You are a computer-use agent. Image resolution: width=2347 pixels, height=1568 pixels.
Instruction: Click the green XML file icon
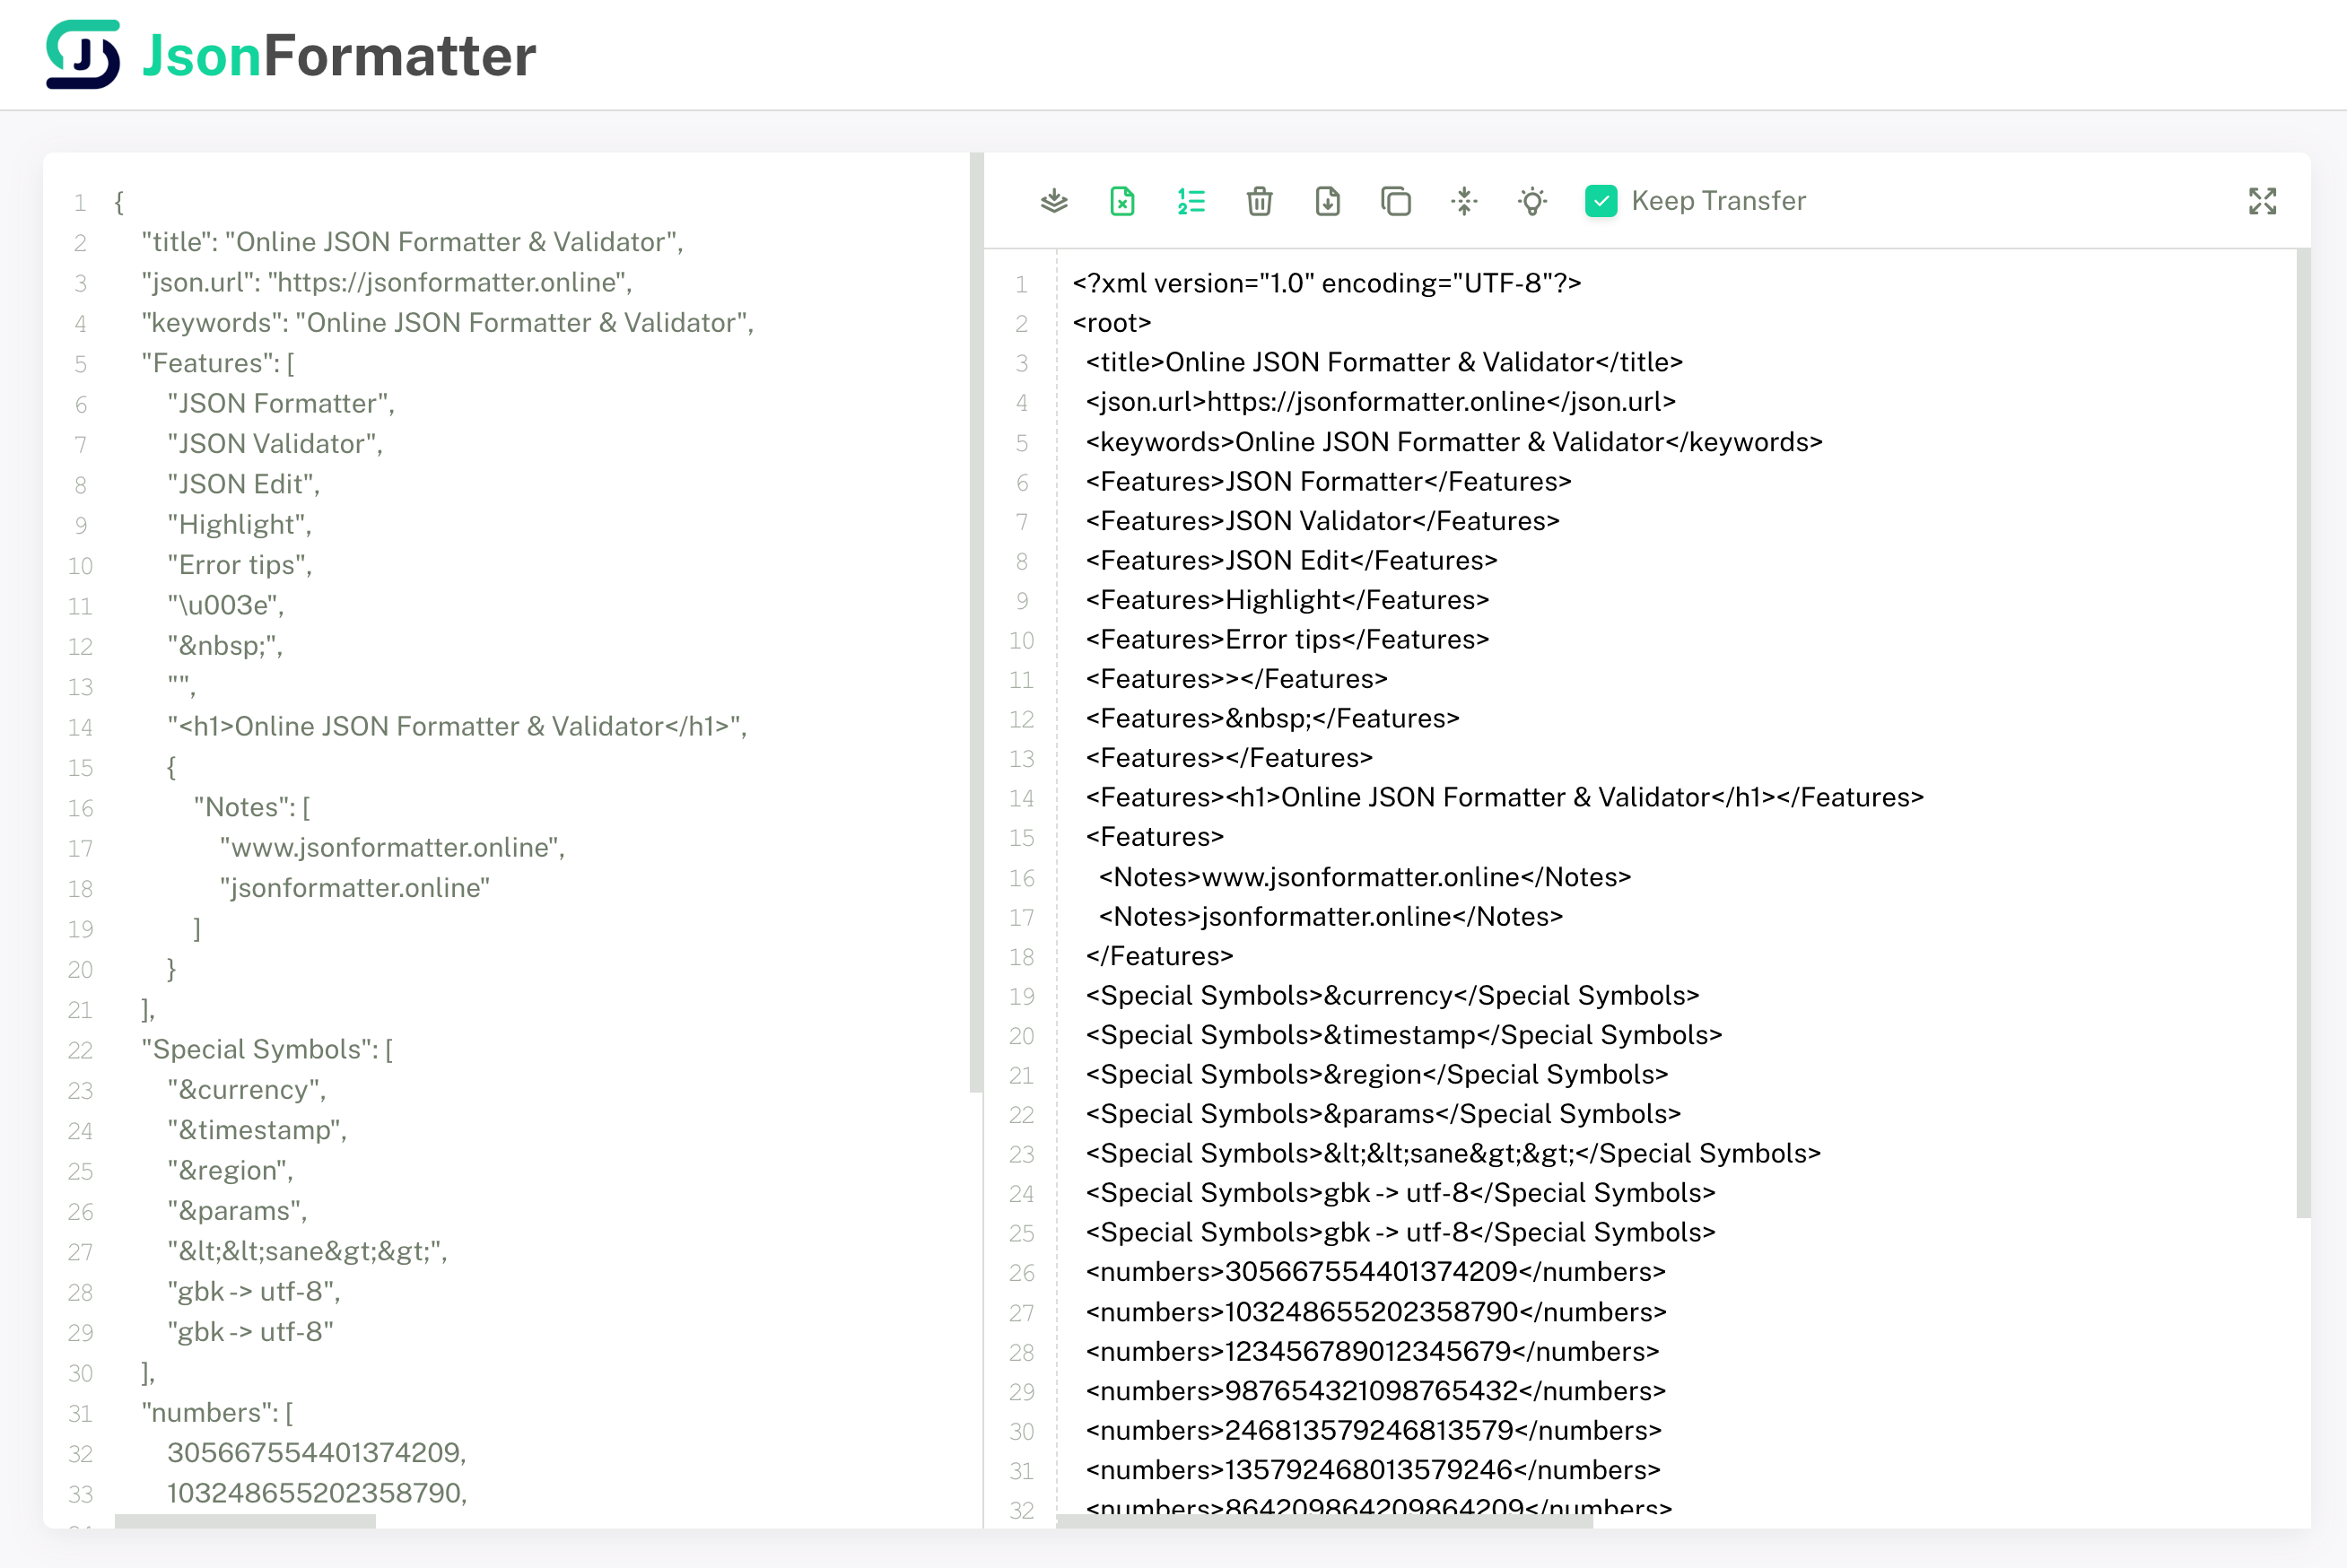tap(1122, 201)
